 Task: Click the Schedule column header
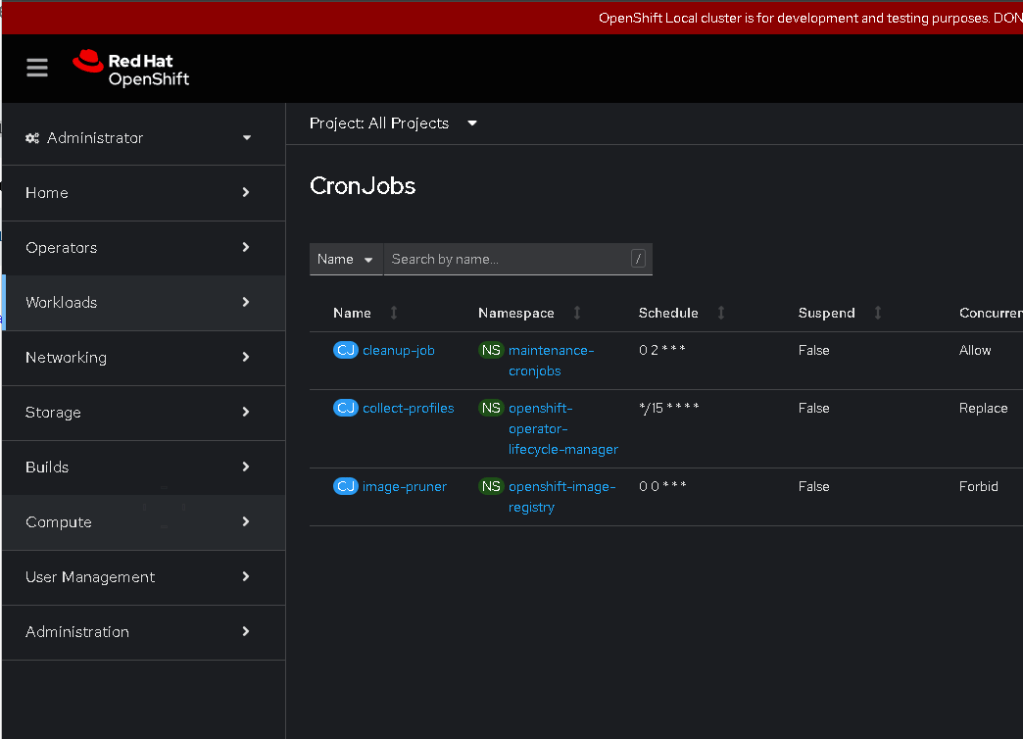click(x=668, y=313)
